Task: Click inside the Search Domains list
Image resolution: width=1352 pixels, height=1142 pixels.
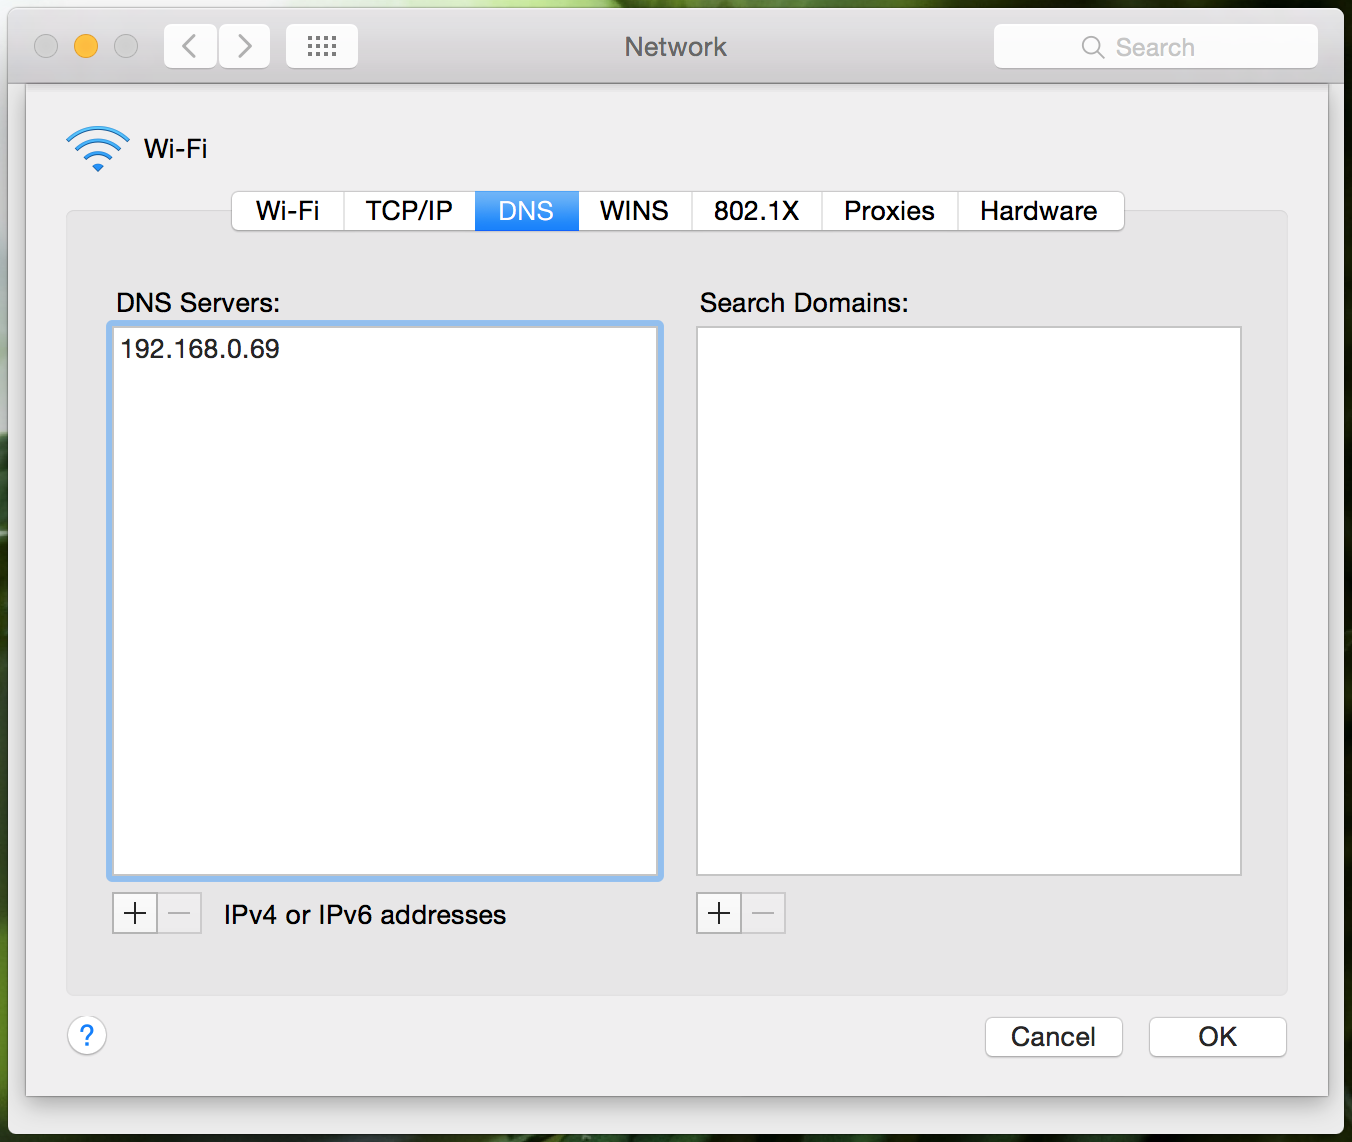Action: [x=969, y=601]
